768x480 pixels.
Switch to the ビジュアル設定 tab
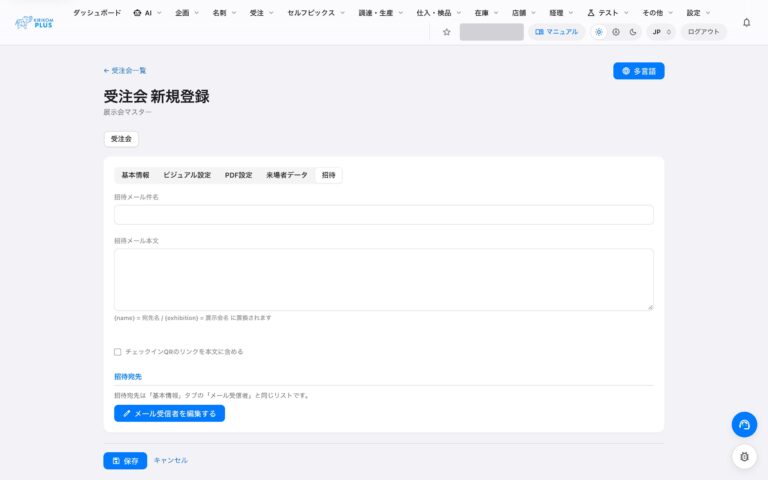pos(187,175)
